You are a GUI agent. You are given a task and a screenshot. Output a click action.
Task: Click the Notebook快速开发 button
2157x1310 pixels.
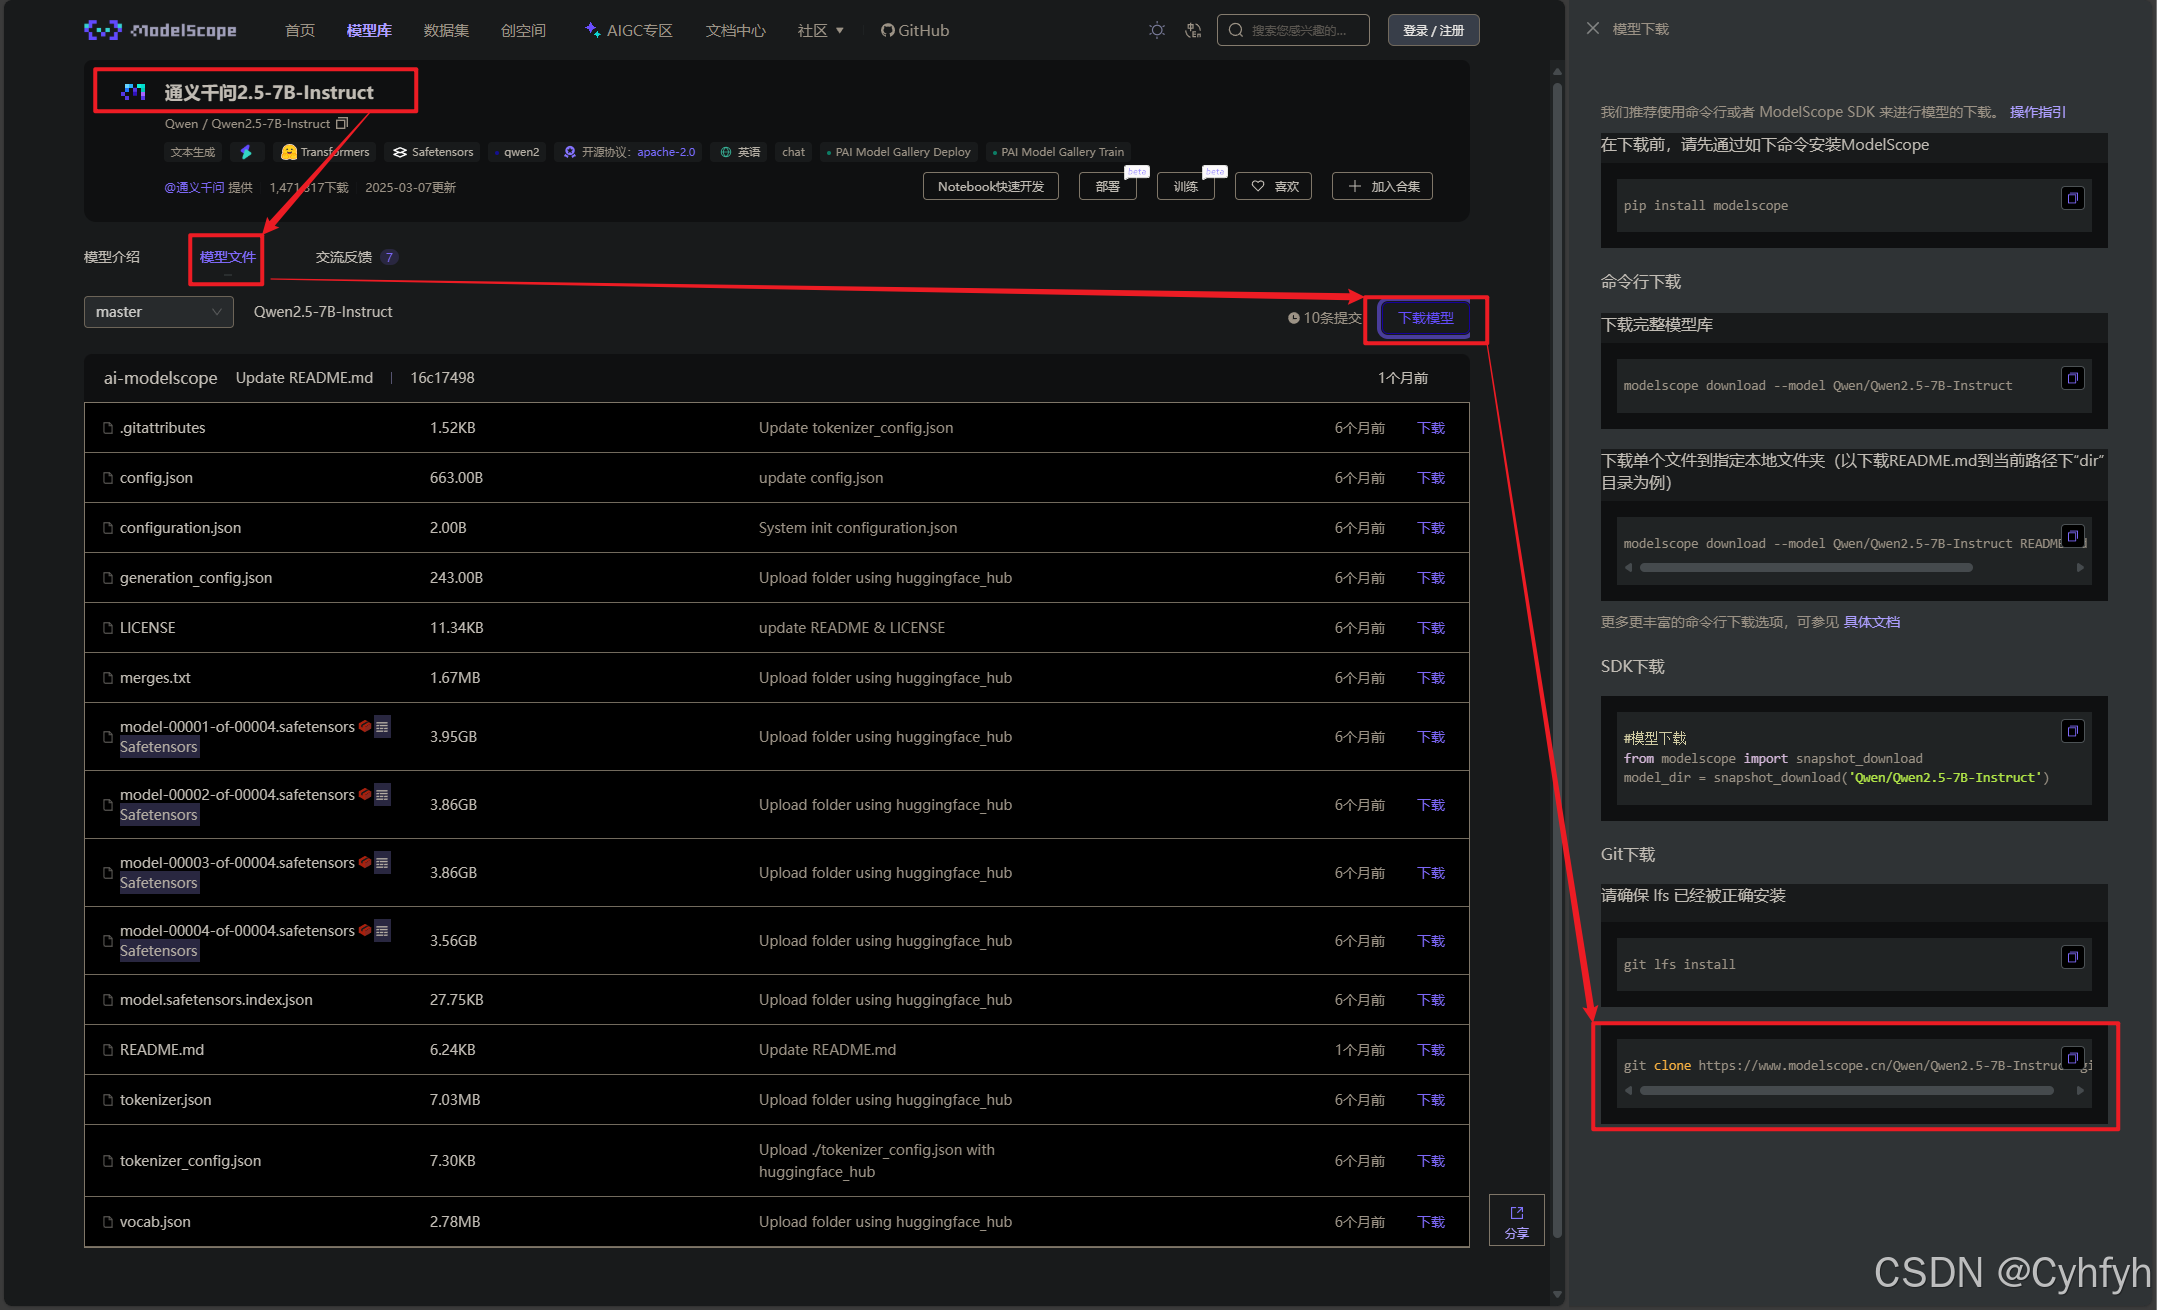click(x=991, y=186)
